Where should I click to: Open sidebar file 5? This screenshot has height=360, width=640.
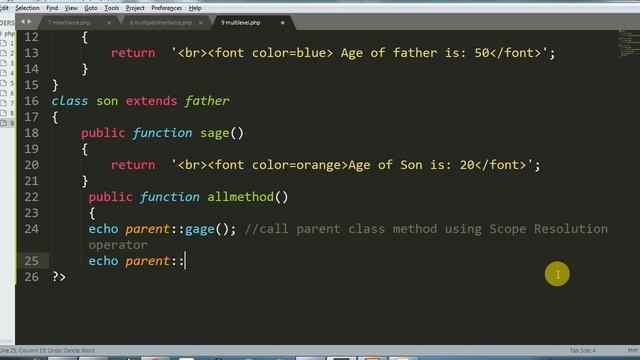point(7,83)
